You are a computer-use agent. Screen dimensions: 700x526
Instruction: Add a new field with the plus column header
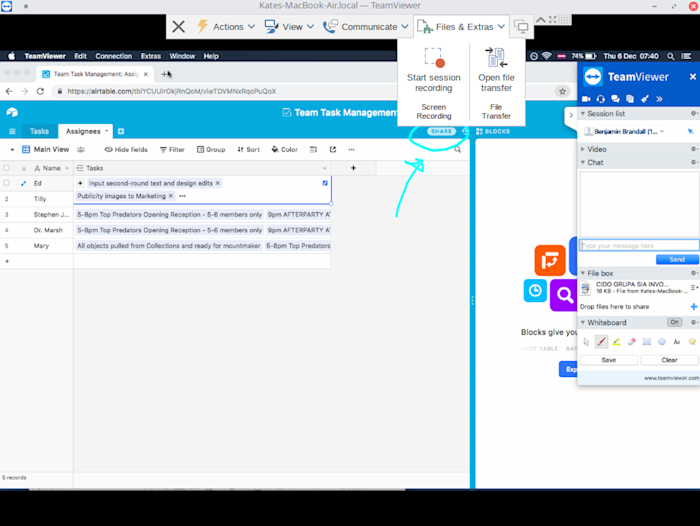click(x=353, y=168)
